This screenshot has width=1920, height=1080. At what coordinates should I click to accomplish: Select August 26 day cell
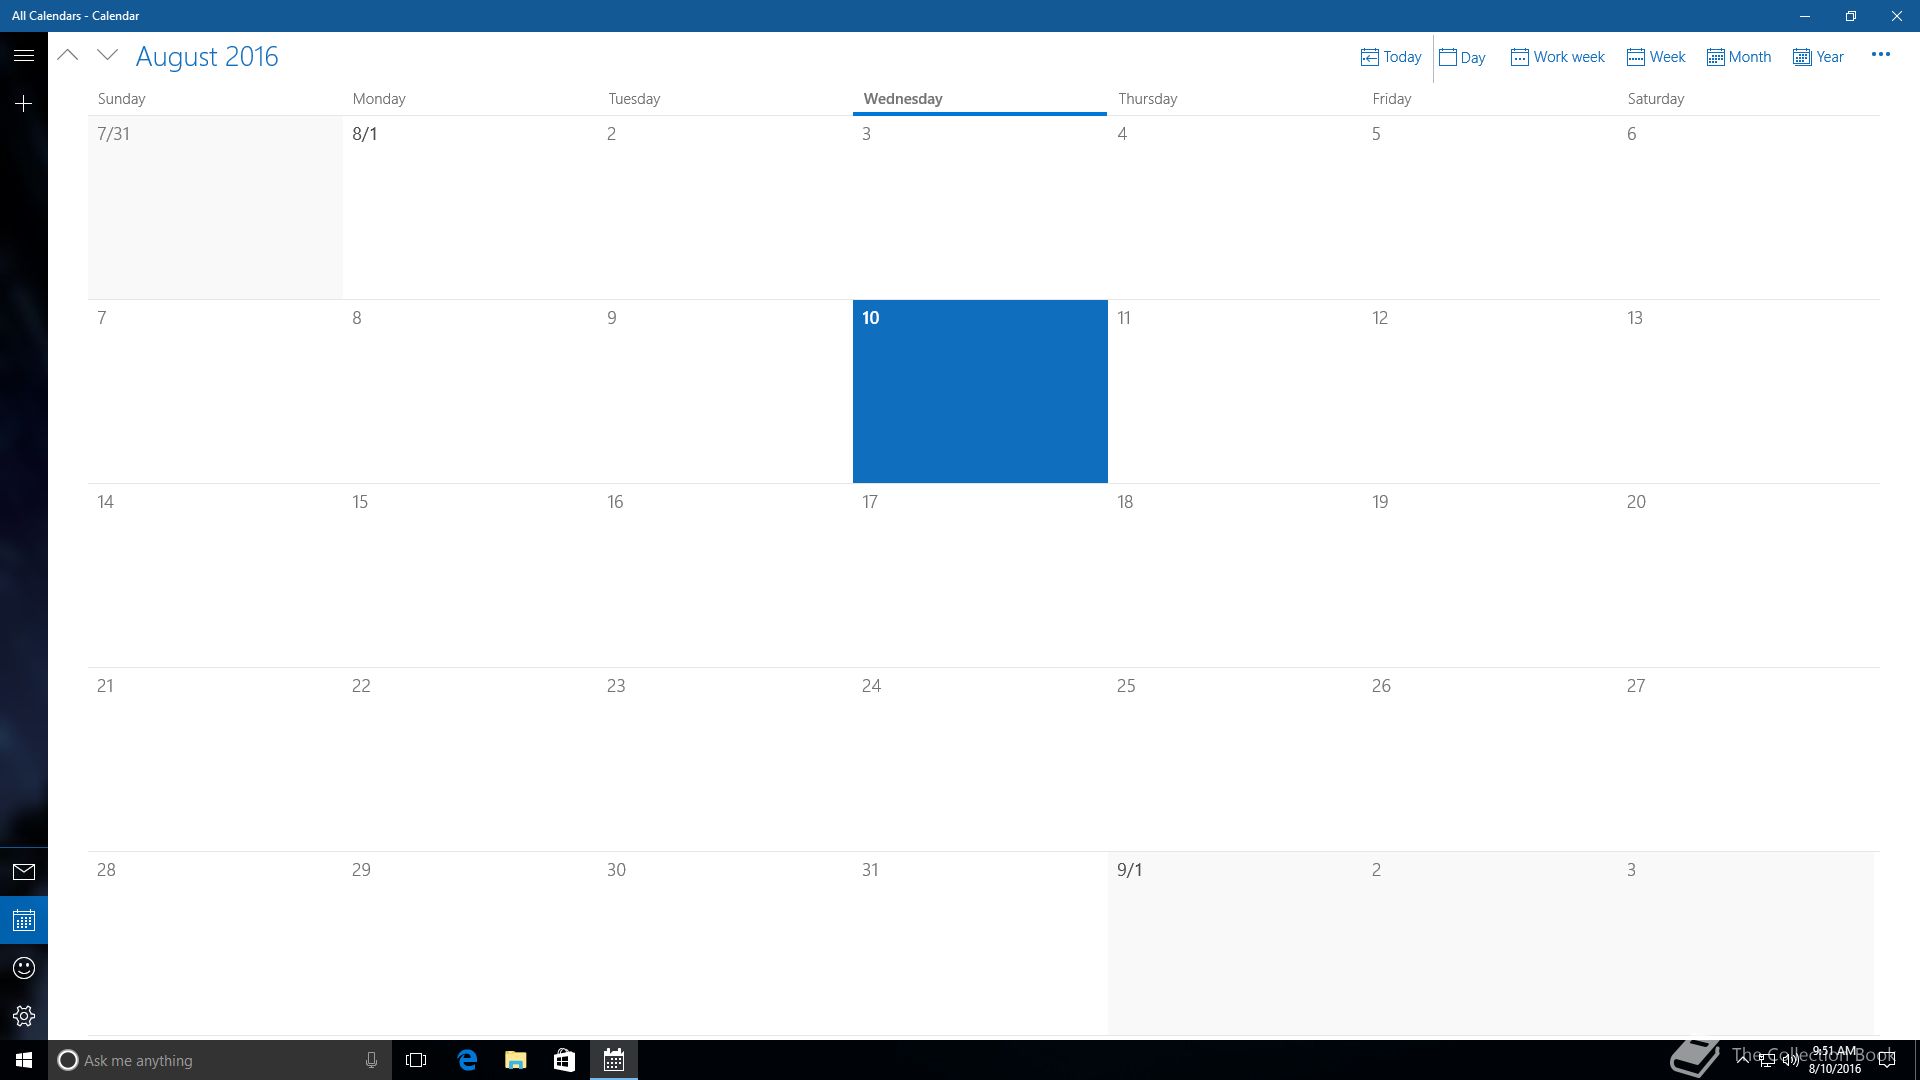pos(1490,759)
